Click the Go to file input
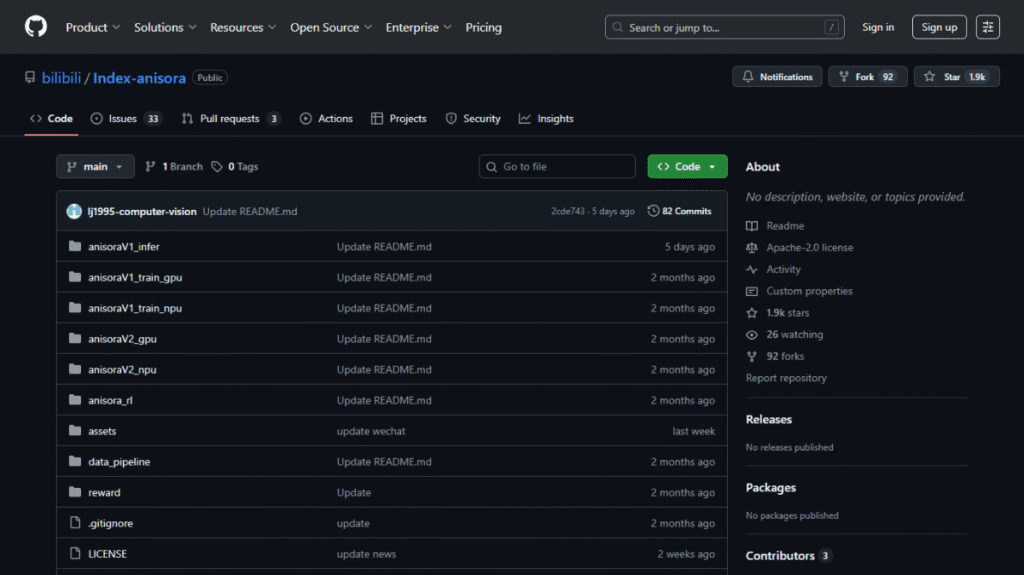The image size is (1024, 575). pos(557,167)
